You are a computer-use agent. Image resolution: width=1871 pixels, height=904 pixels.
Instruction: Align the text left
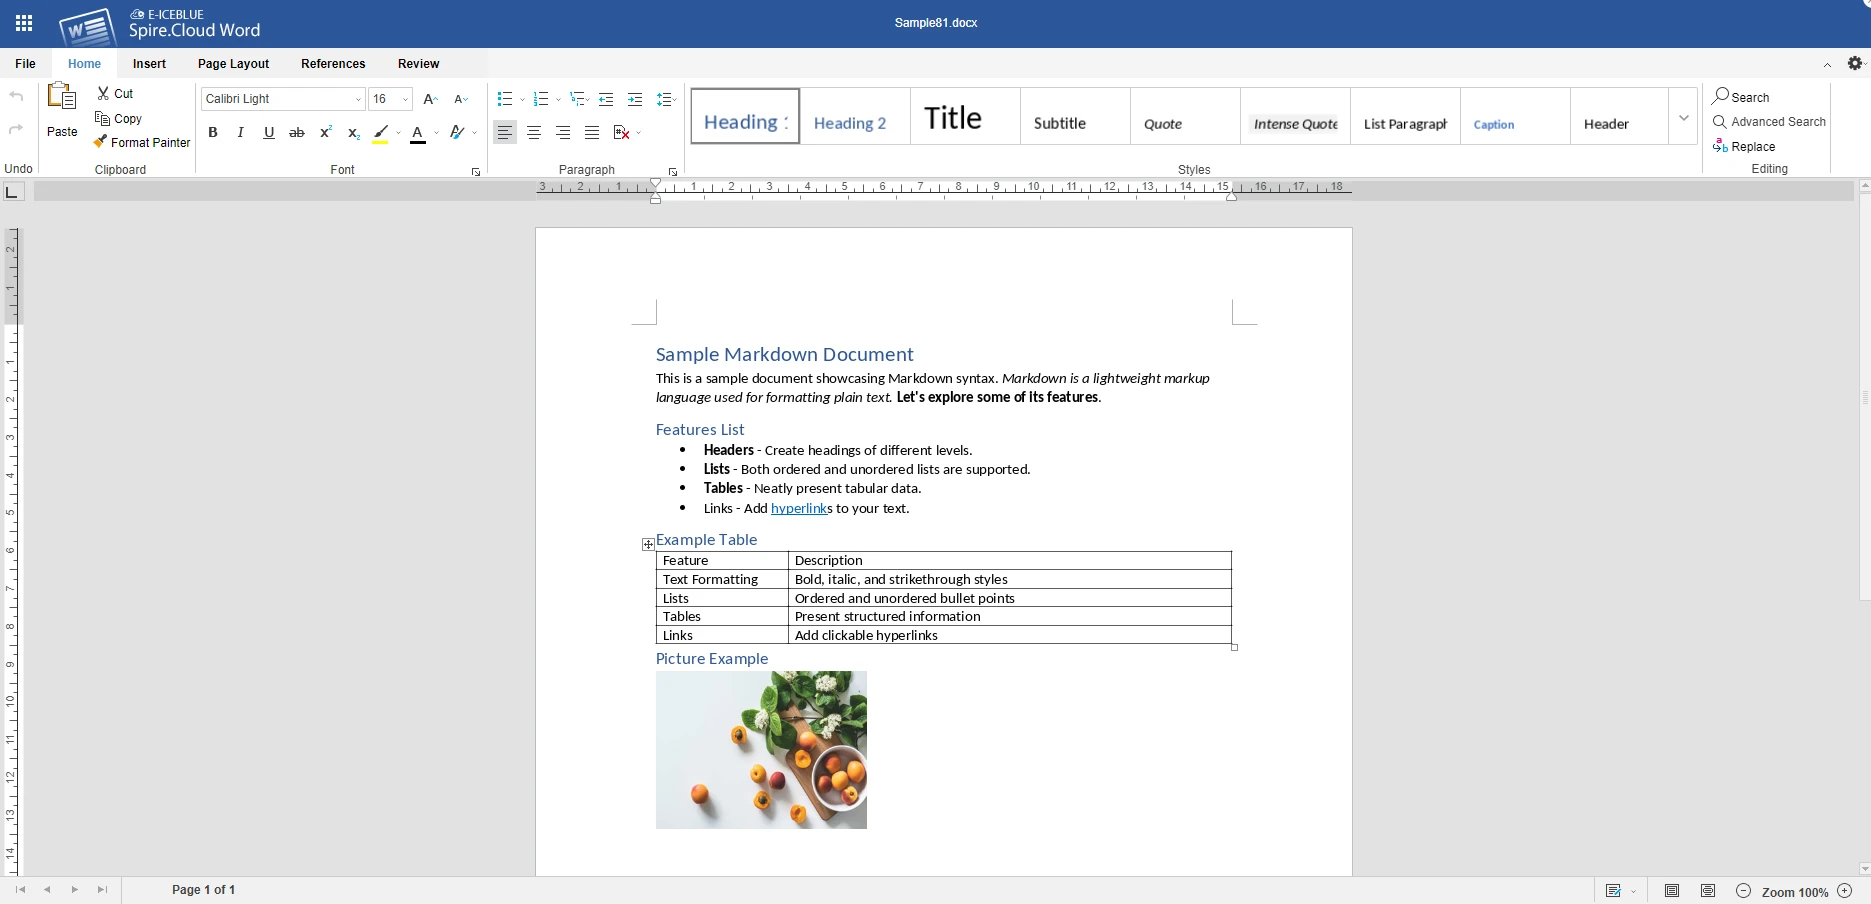click(x=505, y=132)
